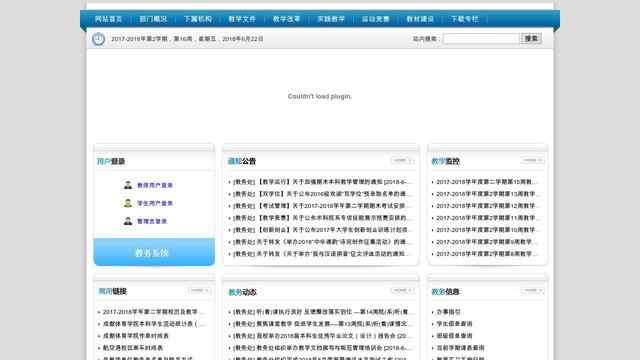Open the 管理员登录 link
Viewport: 640px width, 360px height.
coord(152,221)
